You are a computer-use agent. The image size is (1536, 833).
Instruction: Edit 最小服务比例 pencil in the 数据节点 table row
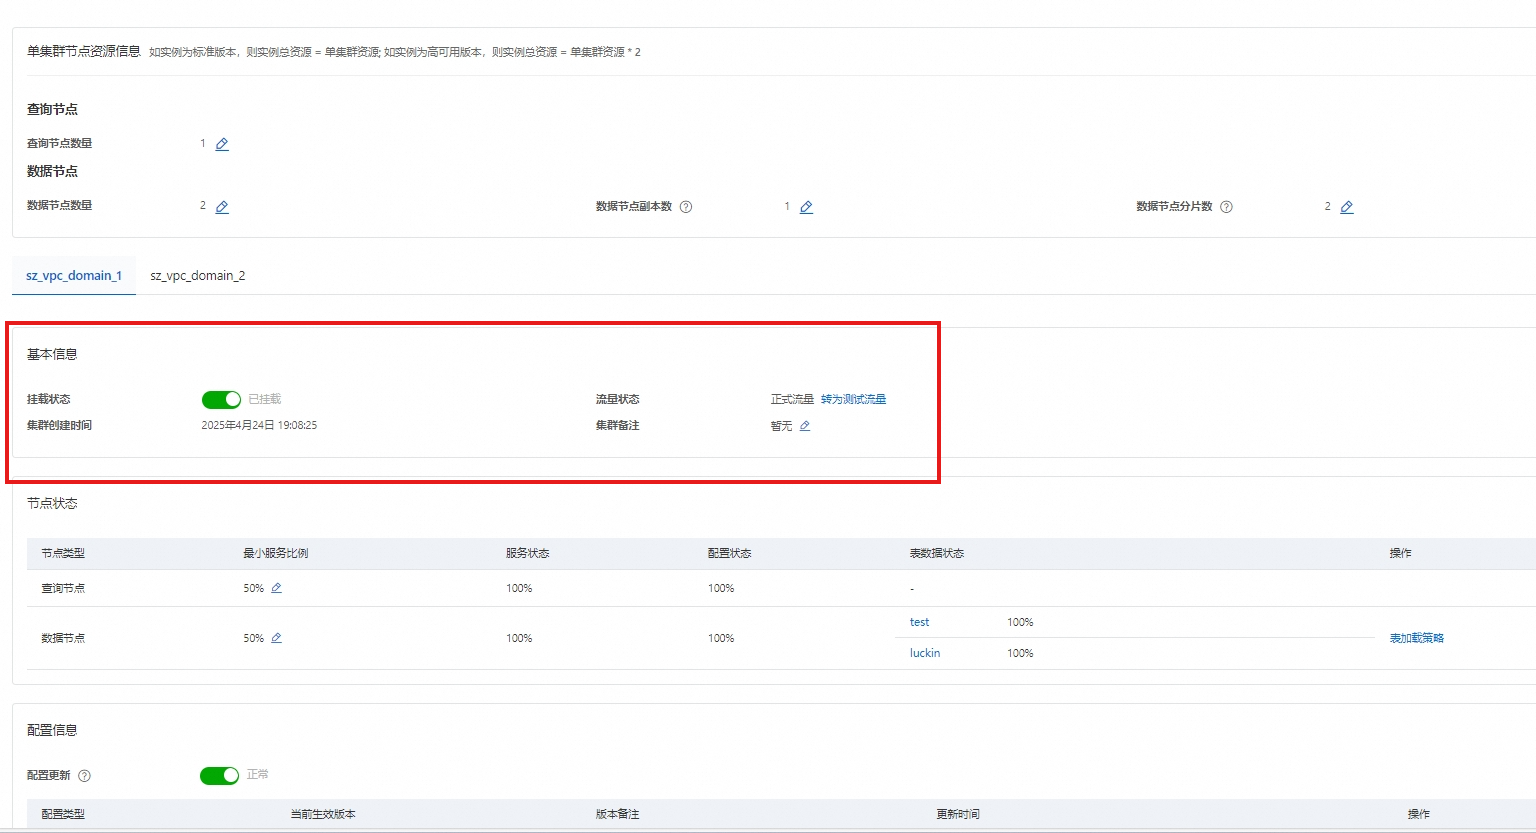(277, 638)
